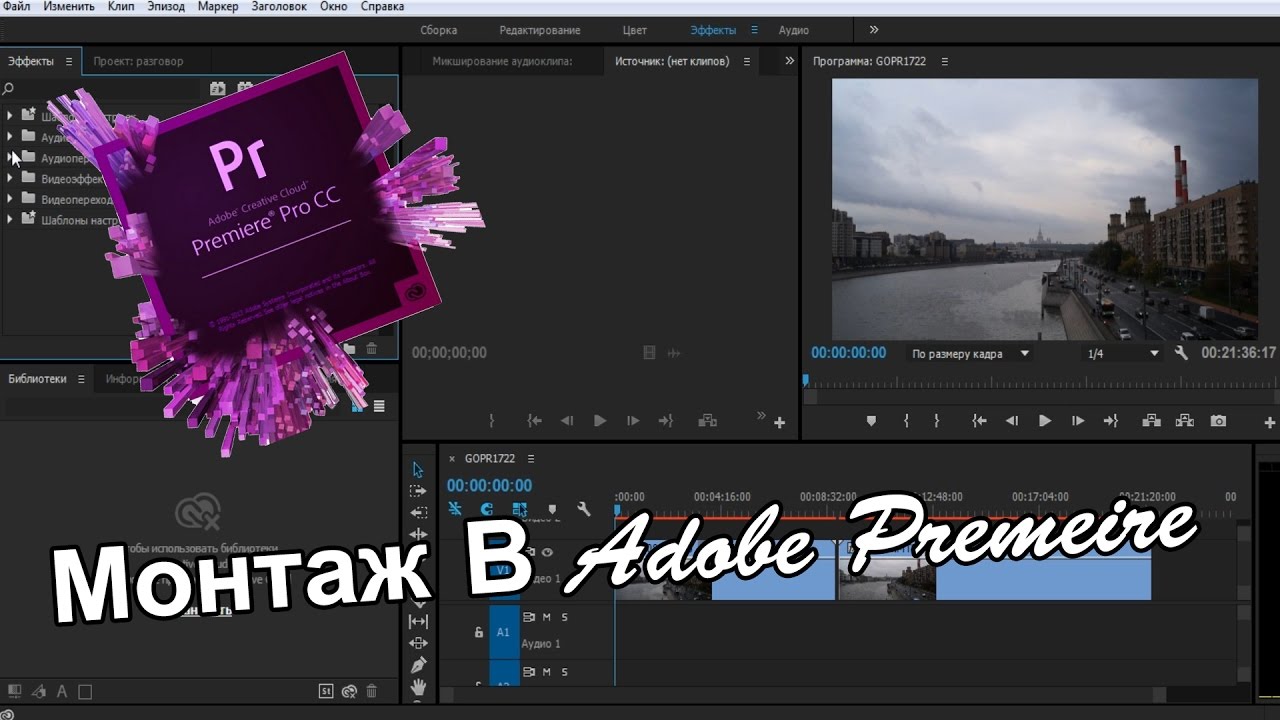This screenshot has height=720, width=1280.
Task: Click Mark In in Program monitor
Action: coord(906,421)
